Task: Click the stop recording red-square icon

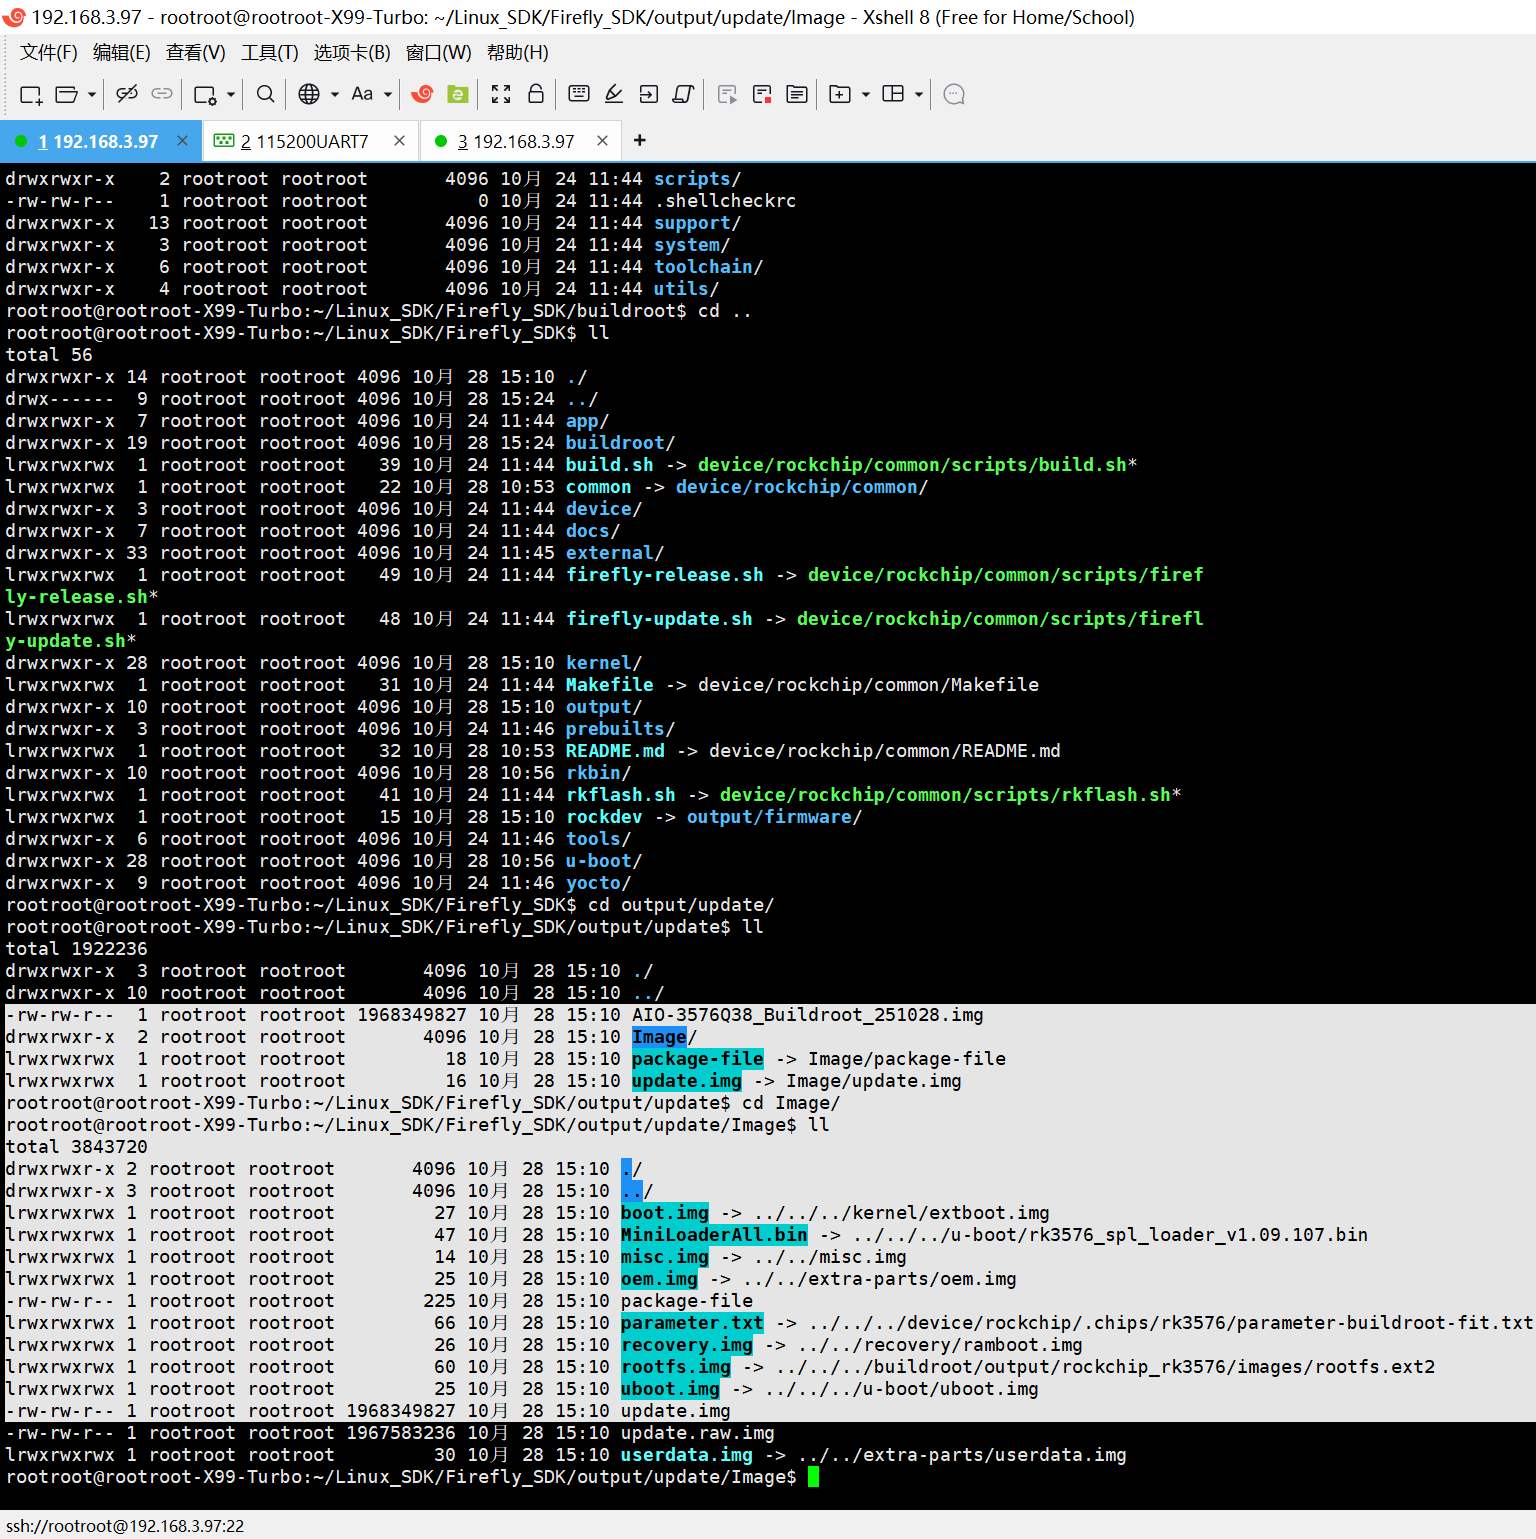Action: click(762, 94)
